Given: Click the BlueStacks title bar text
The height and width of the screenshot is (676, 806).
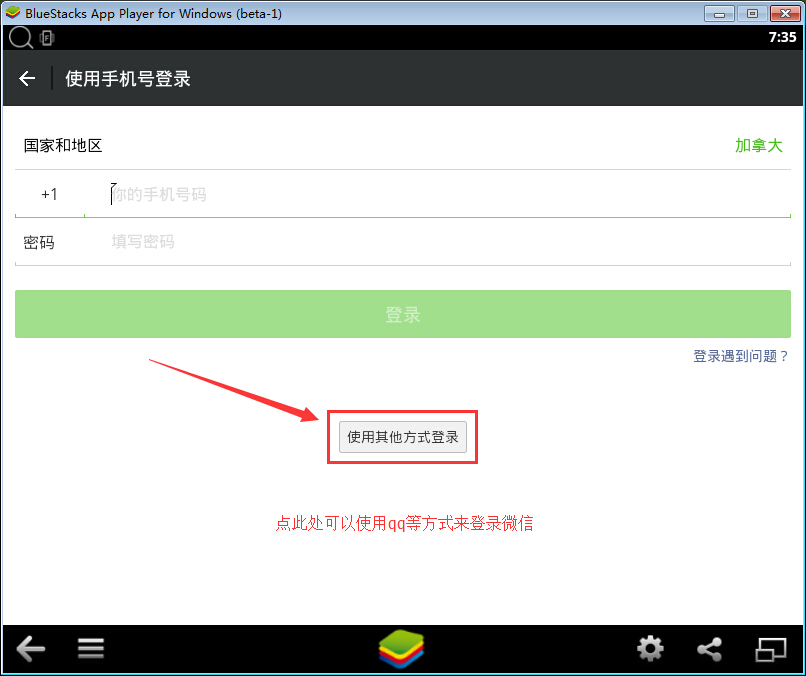Looking at the screenshot, I should point(150,13).
